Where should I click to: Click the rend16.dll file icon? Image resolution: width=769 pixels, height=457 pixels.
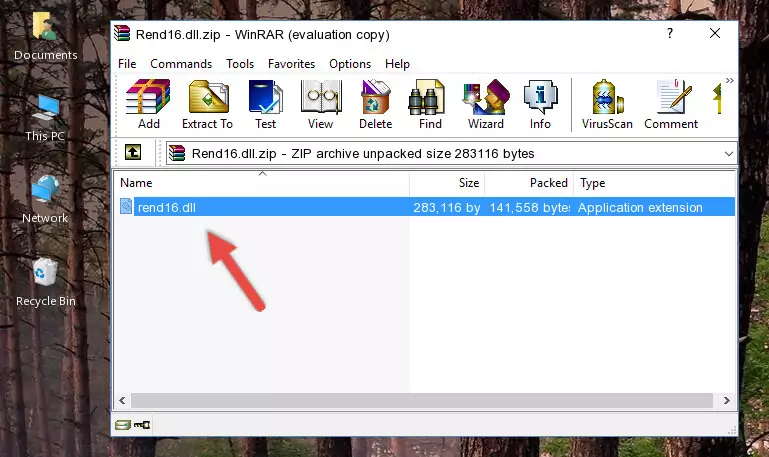coord(126,206)
